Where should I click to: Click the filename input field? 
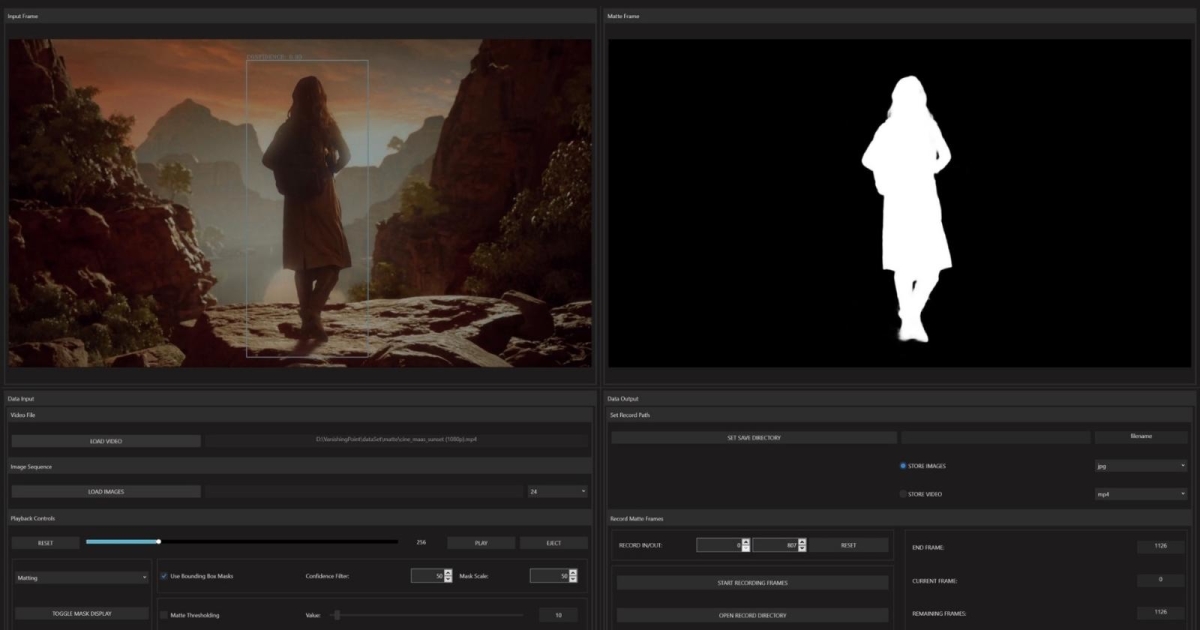[x=1141, y=438]
